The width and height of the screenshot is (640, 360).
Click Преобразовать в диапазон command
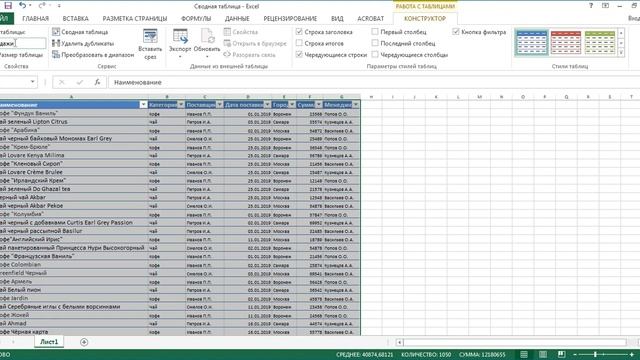(93, 55)
